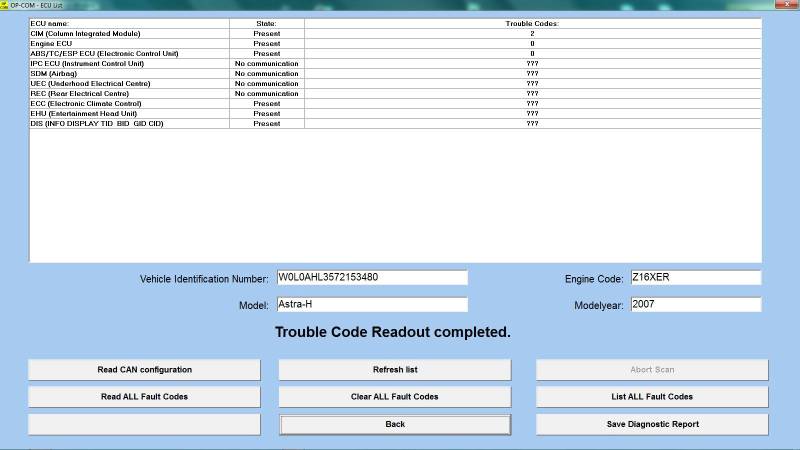Click the OP-COM title bar icon
Screen dimensions: 800x450
(x=4, y=5)
